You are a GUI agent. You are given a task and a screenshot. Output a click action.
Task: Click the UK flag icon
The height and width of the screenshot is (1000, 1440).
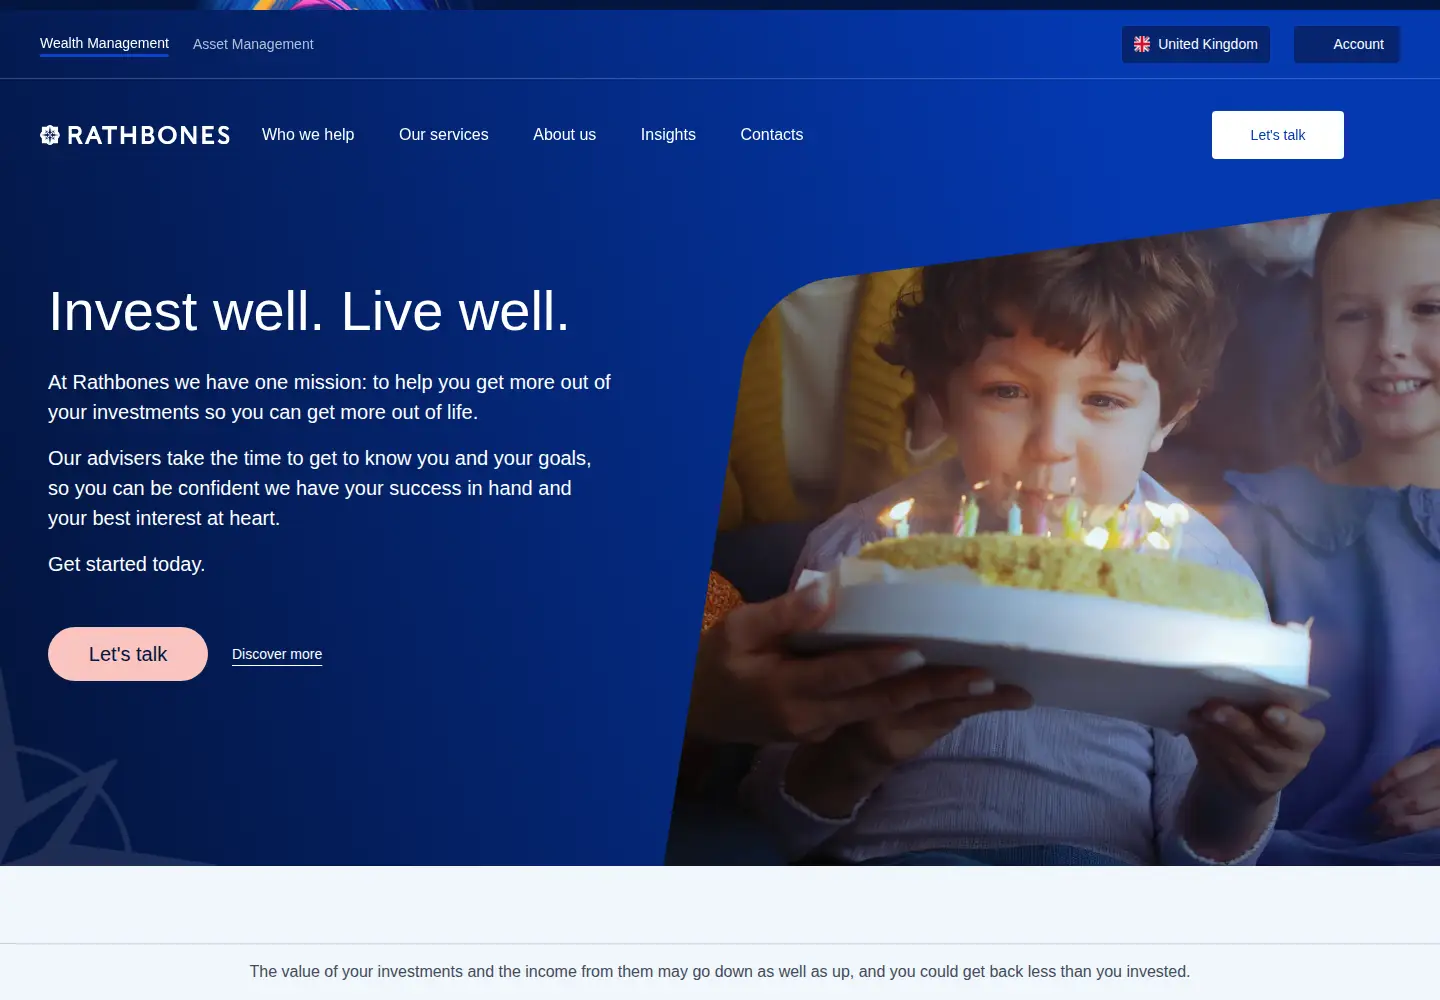[x=1142, y=44]
